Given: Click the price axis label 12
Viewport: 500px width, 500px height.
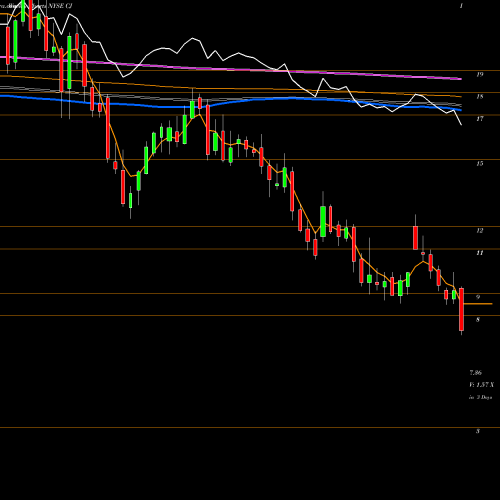Looking at the screenshot, I should click(480, 231).
